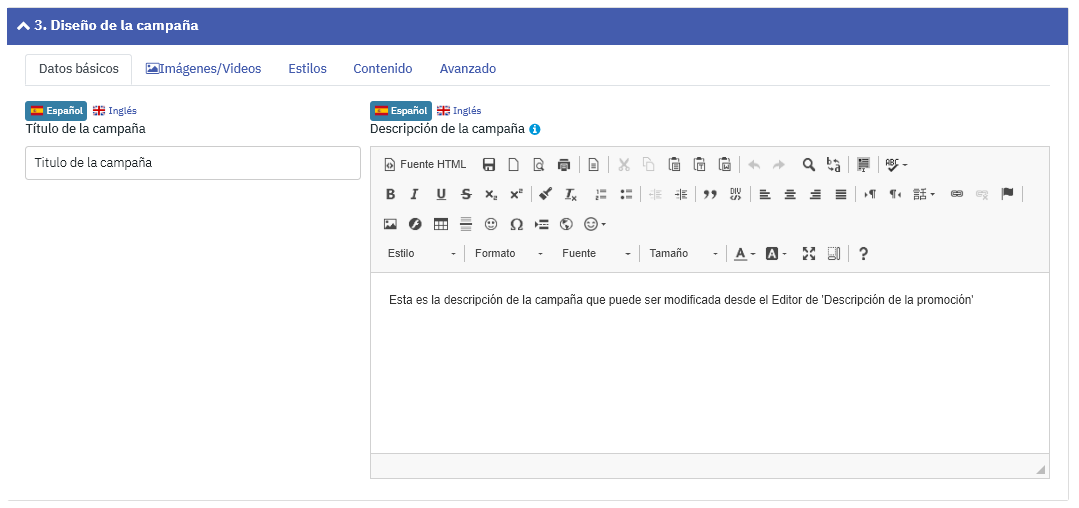The height and width of the screenshot is (508, 1079).
Task: Align text left
Action: tap(765, 194)
